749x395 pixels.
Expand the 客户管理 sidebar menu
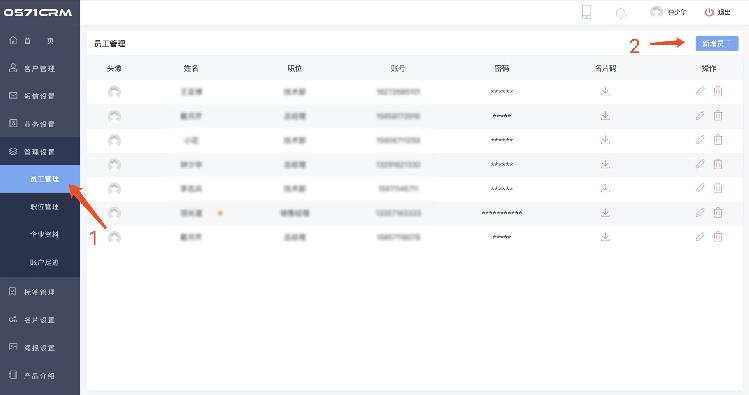[40, 68]
